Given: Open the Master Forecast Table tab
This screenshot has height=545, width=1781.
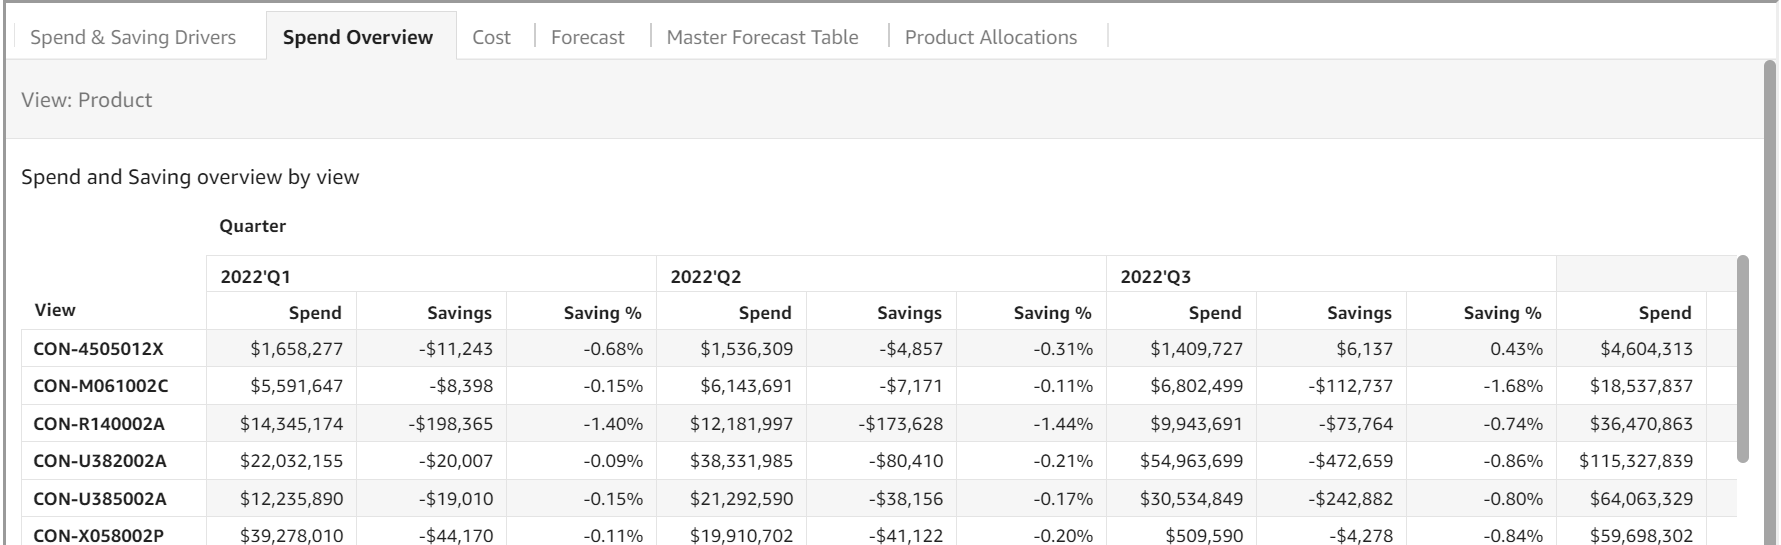Looking at the screenshot, I should 762,37.
